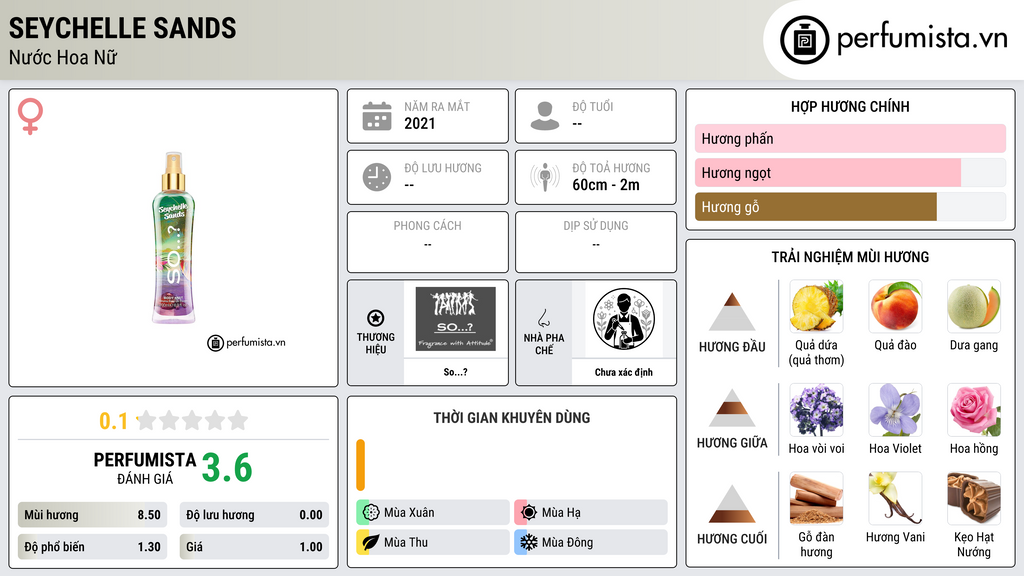Click the Độ phổ biến 1.30 score box
1024x576 pixels.
click(92, 547)
